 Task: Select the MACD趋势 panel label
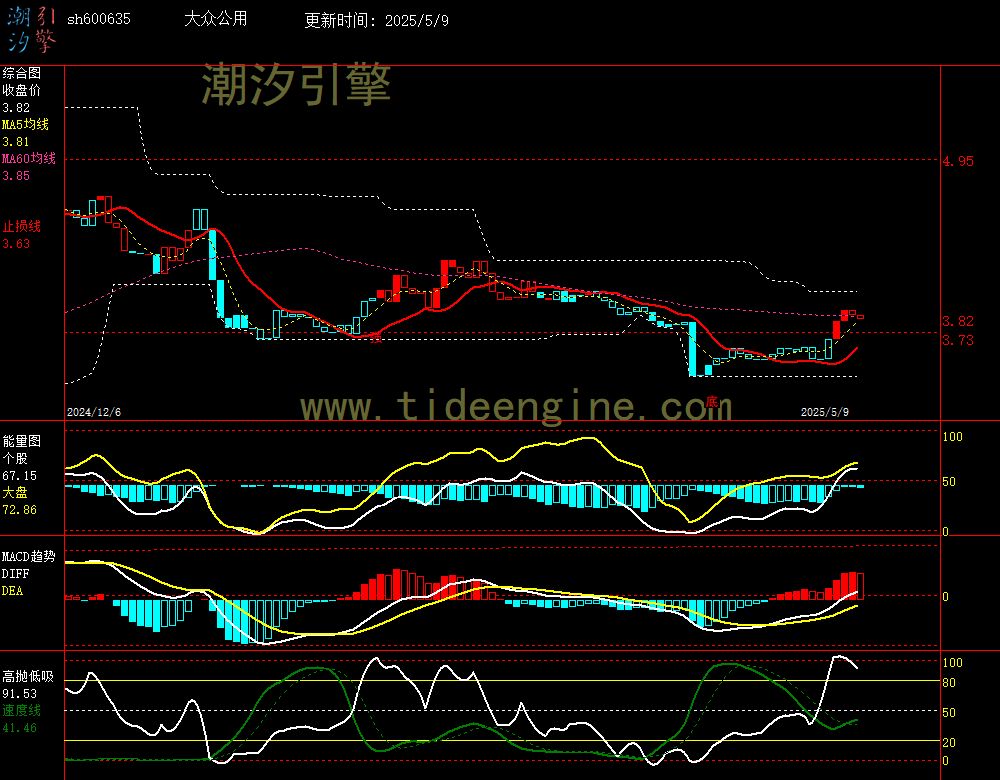[29, 557]
